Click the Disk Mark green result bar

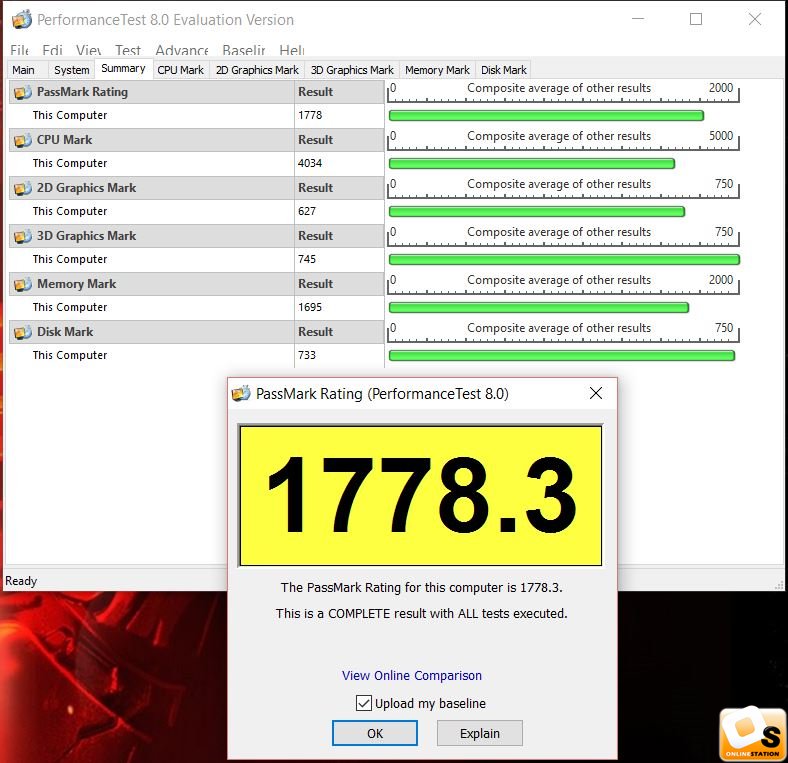click(562, 356)
